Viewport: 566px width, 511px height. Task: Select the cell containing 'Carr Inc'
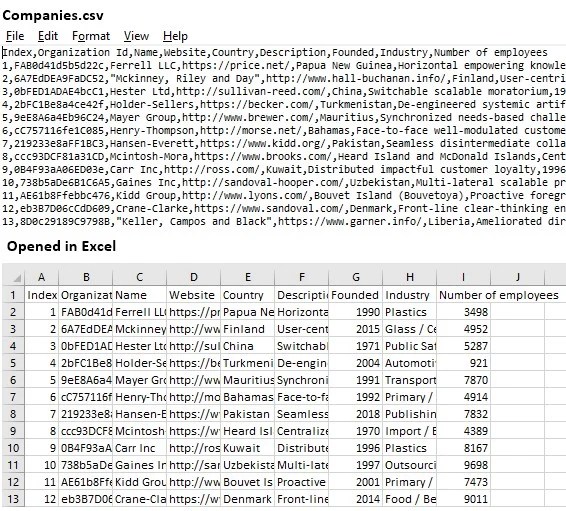click(140, 448)
